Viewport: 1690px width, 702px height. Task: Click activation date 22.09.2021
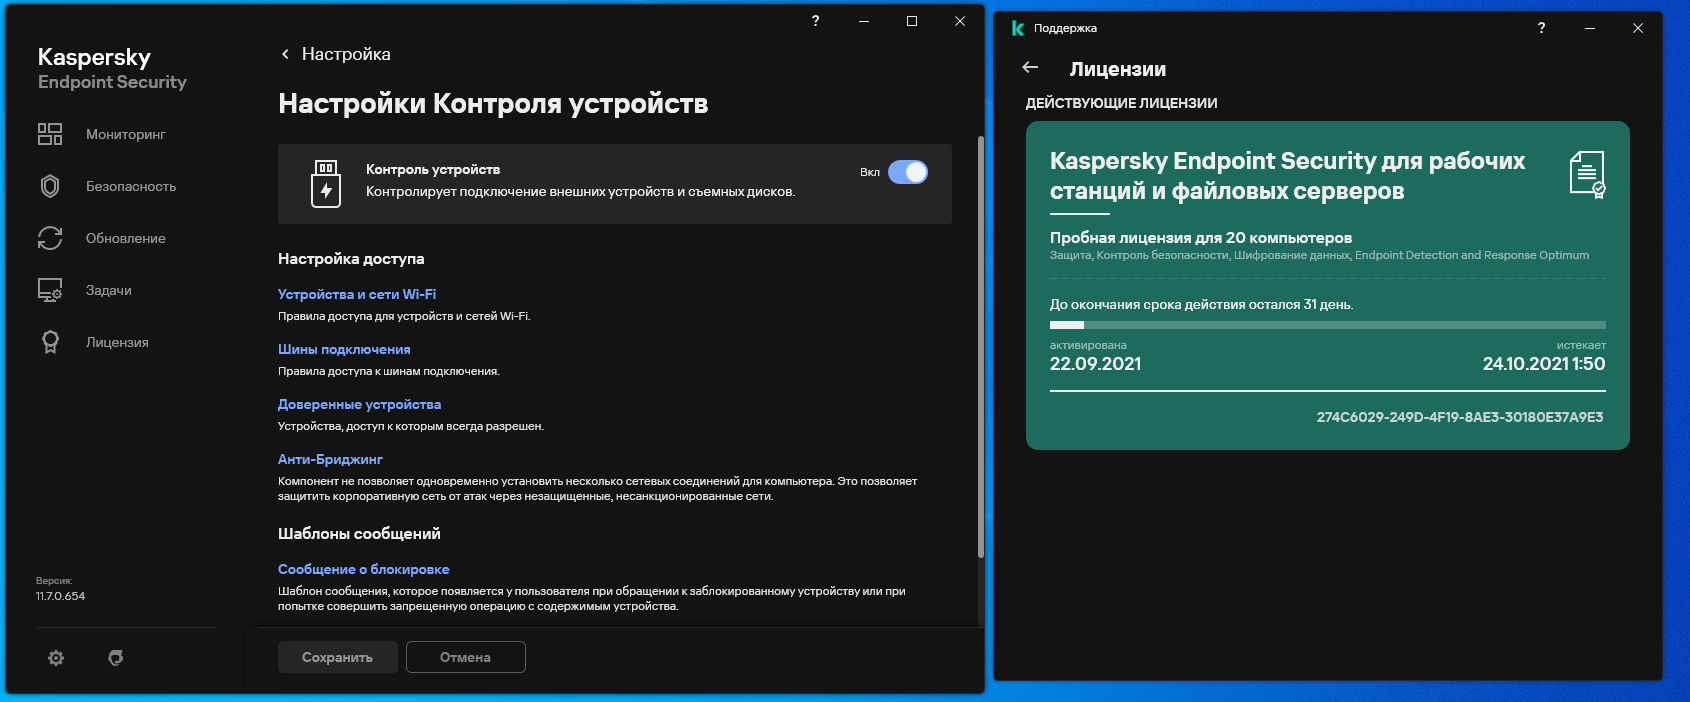pyautogui.click(x=1095, y=364)
